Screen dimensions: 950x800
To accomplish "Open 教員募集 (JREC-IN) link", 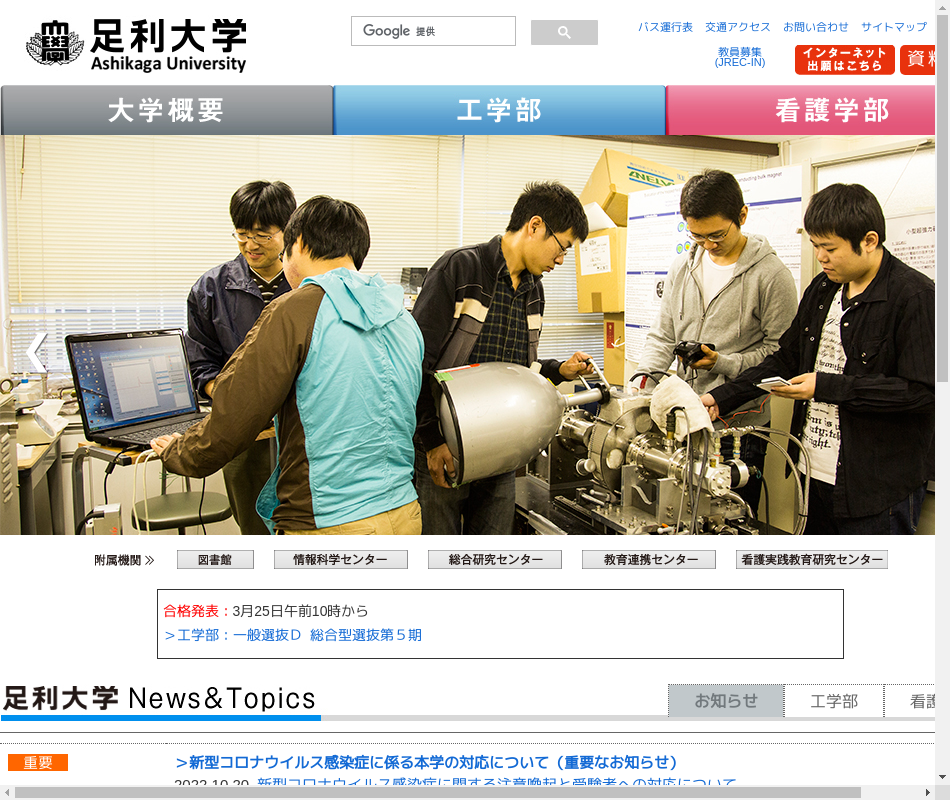I will tap(739, 57).
